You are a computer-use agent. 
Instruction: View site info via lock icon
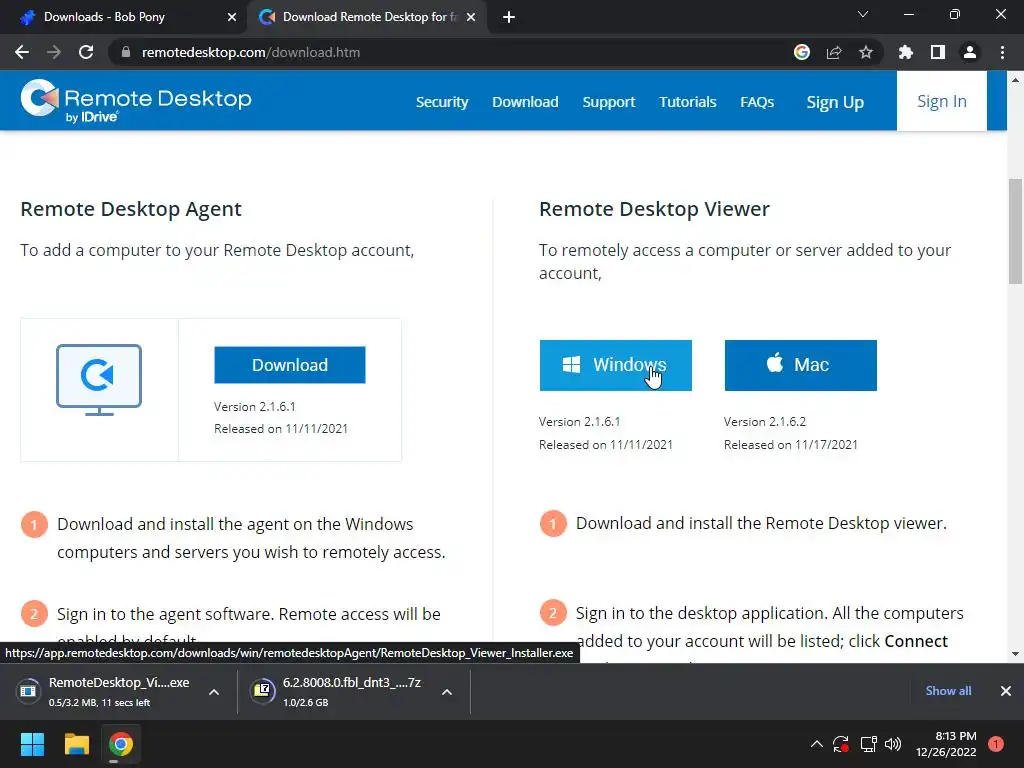click(x=126, y=52)
